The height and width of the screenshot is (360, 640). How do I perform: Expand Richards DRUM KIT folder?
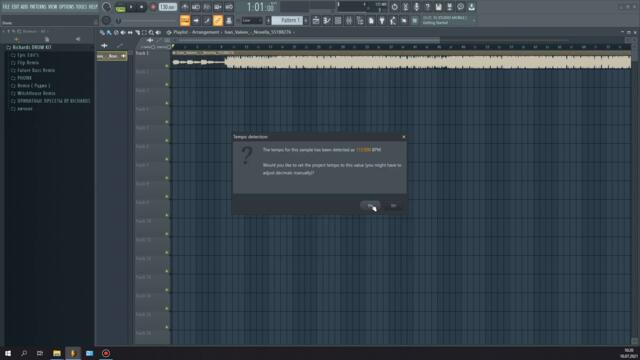pos(31,47)
